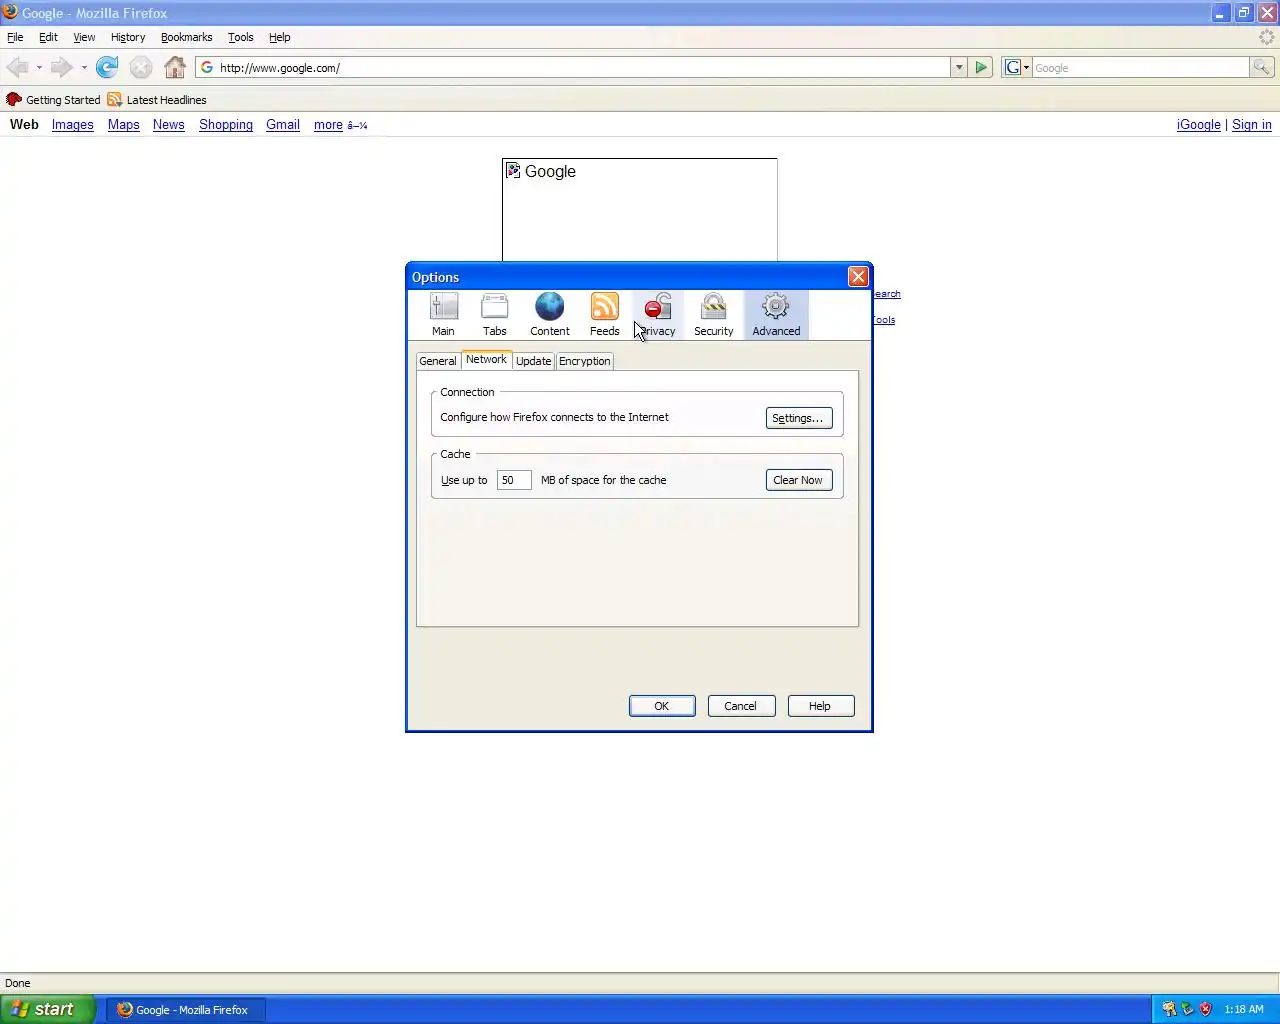Screen dimensions: 1280x1024
Task: Open the History menu
Action: pyautogui.click(x=128, y=37)
